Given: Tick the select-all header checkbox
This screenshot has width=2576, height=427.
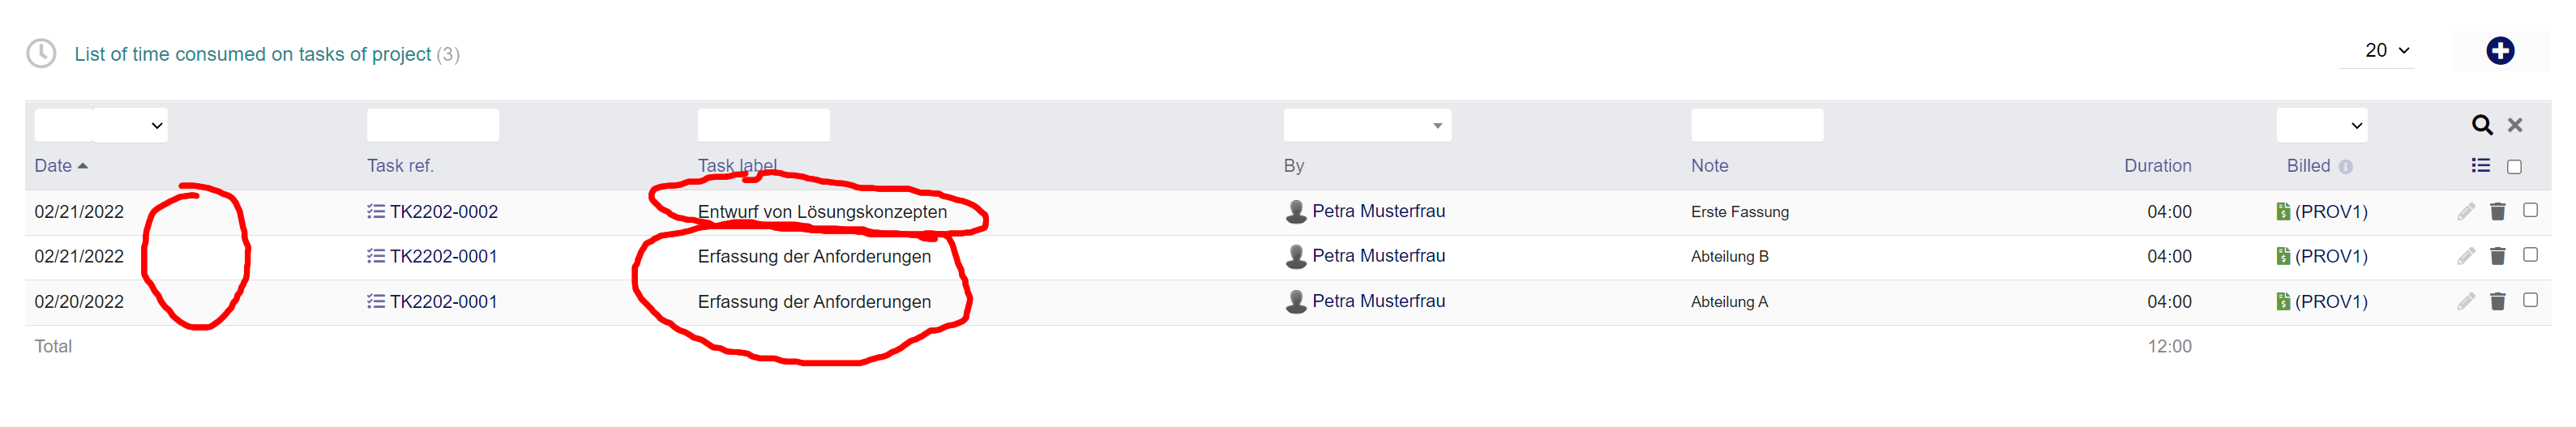Looking at the screenshot, I should (2514, 167).
